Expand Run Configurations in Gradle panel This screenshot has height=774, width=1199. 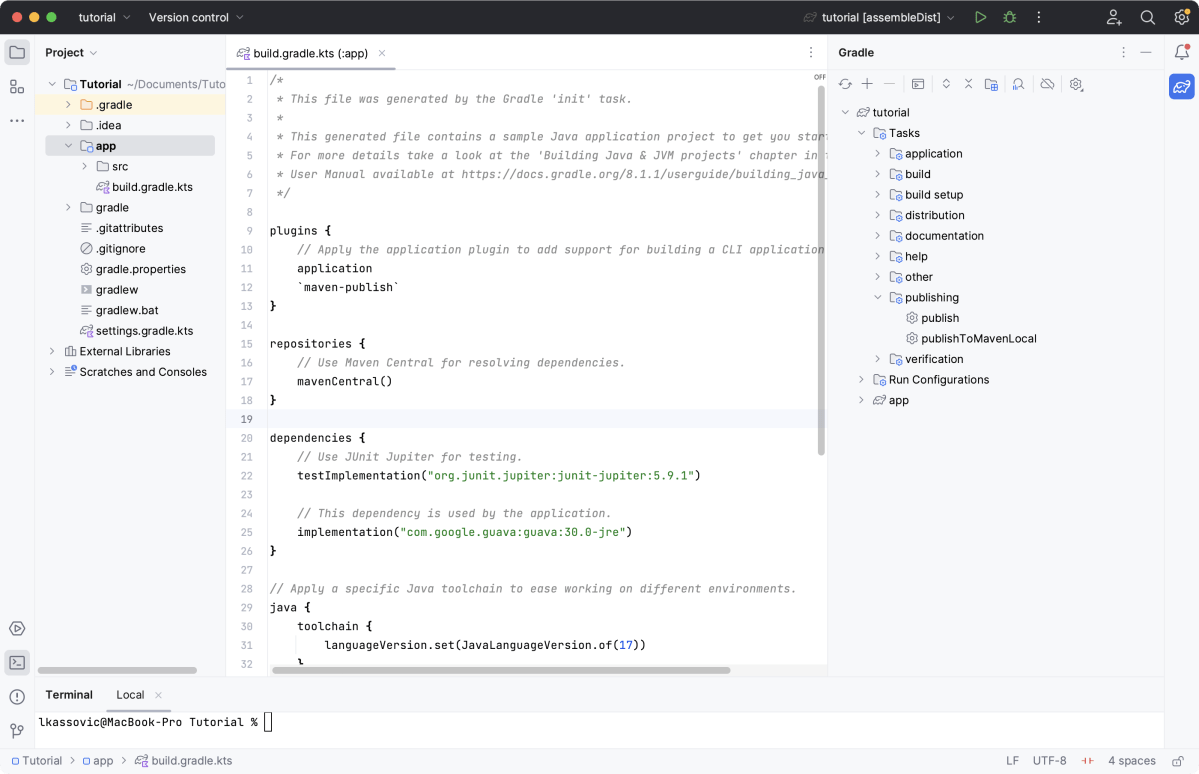click(x=861, y=380)
